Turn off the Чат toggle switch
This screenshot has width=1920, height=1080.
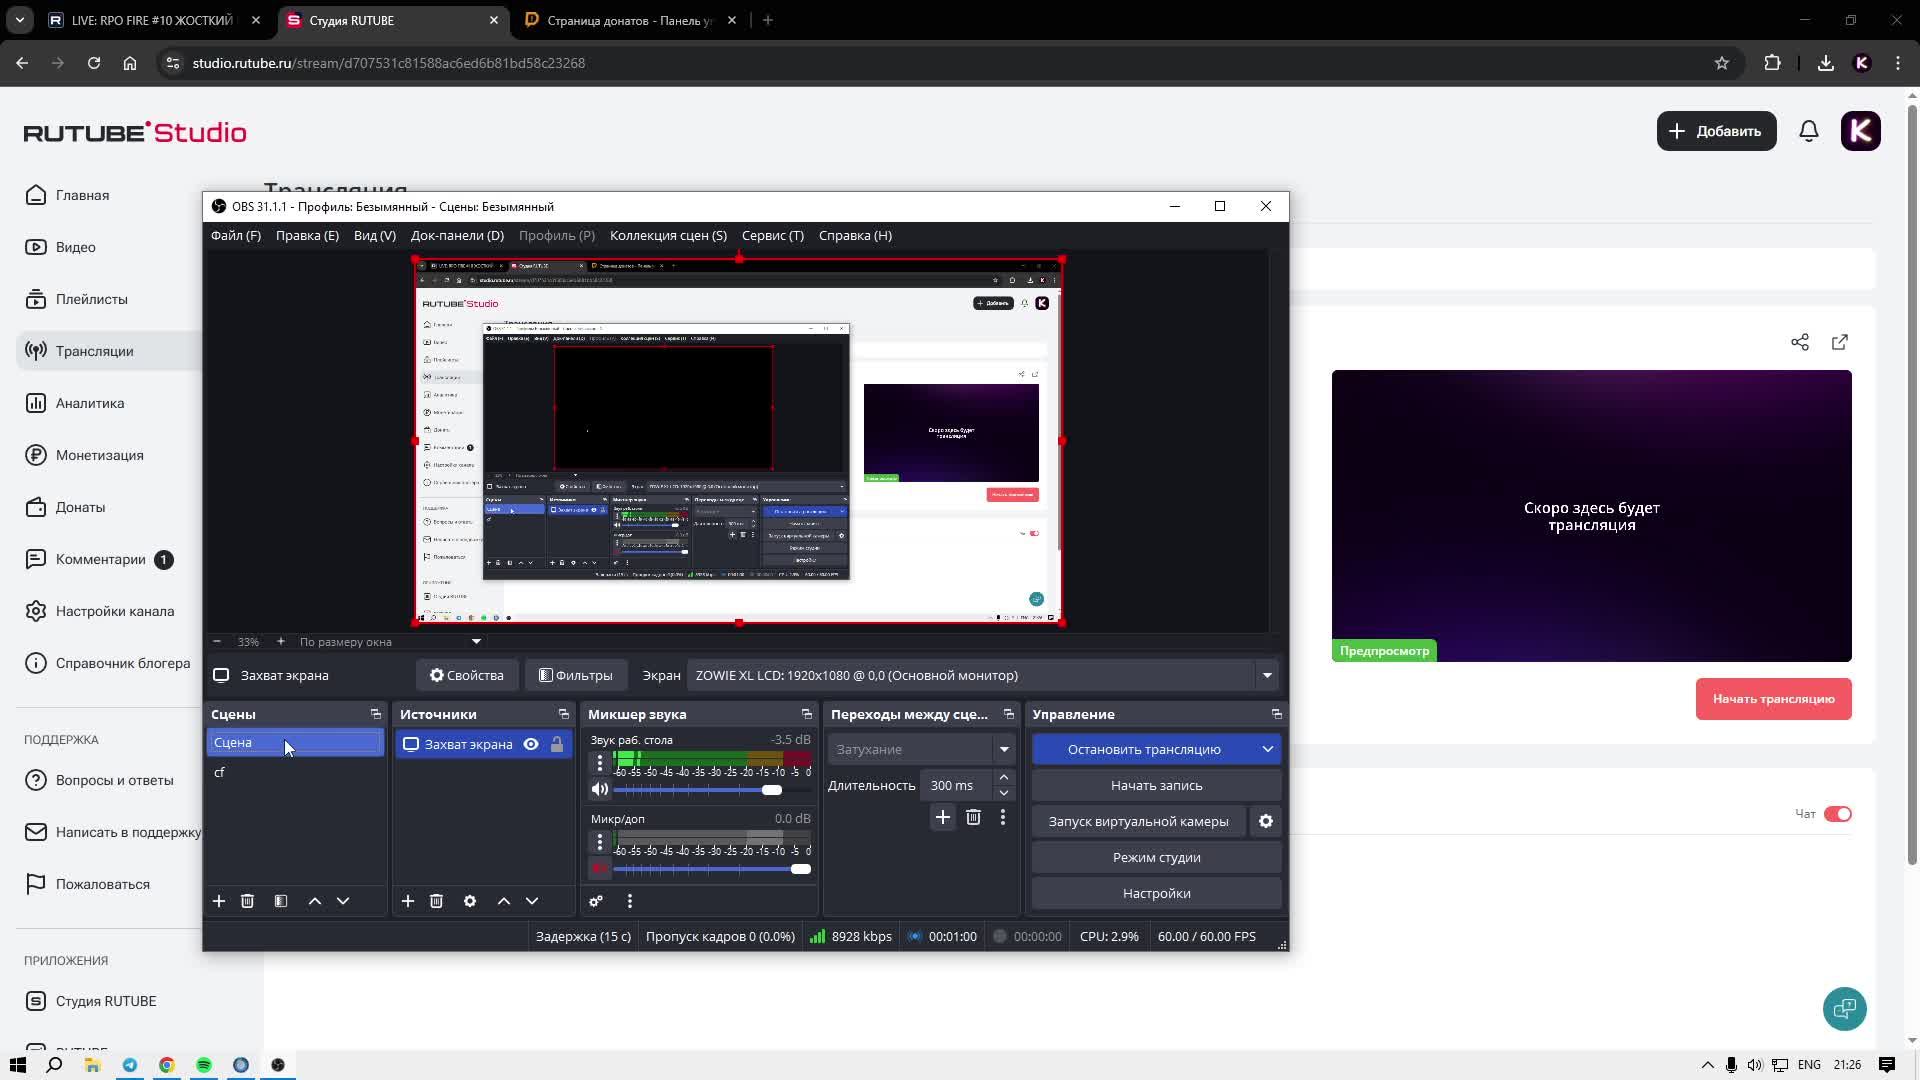point(1838,814)
